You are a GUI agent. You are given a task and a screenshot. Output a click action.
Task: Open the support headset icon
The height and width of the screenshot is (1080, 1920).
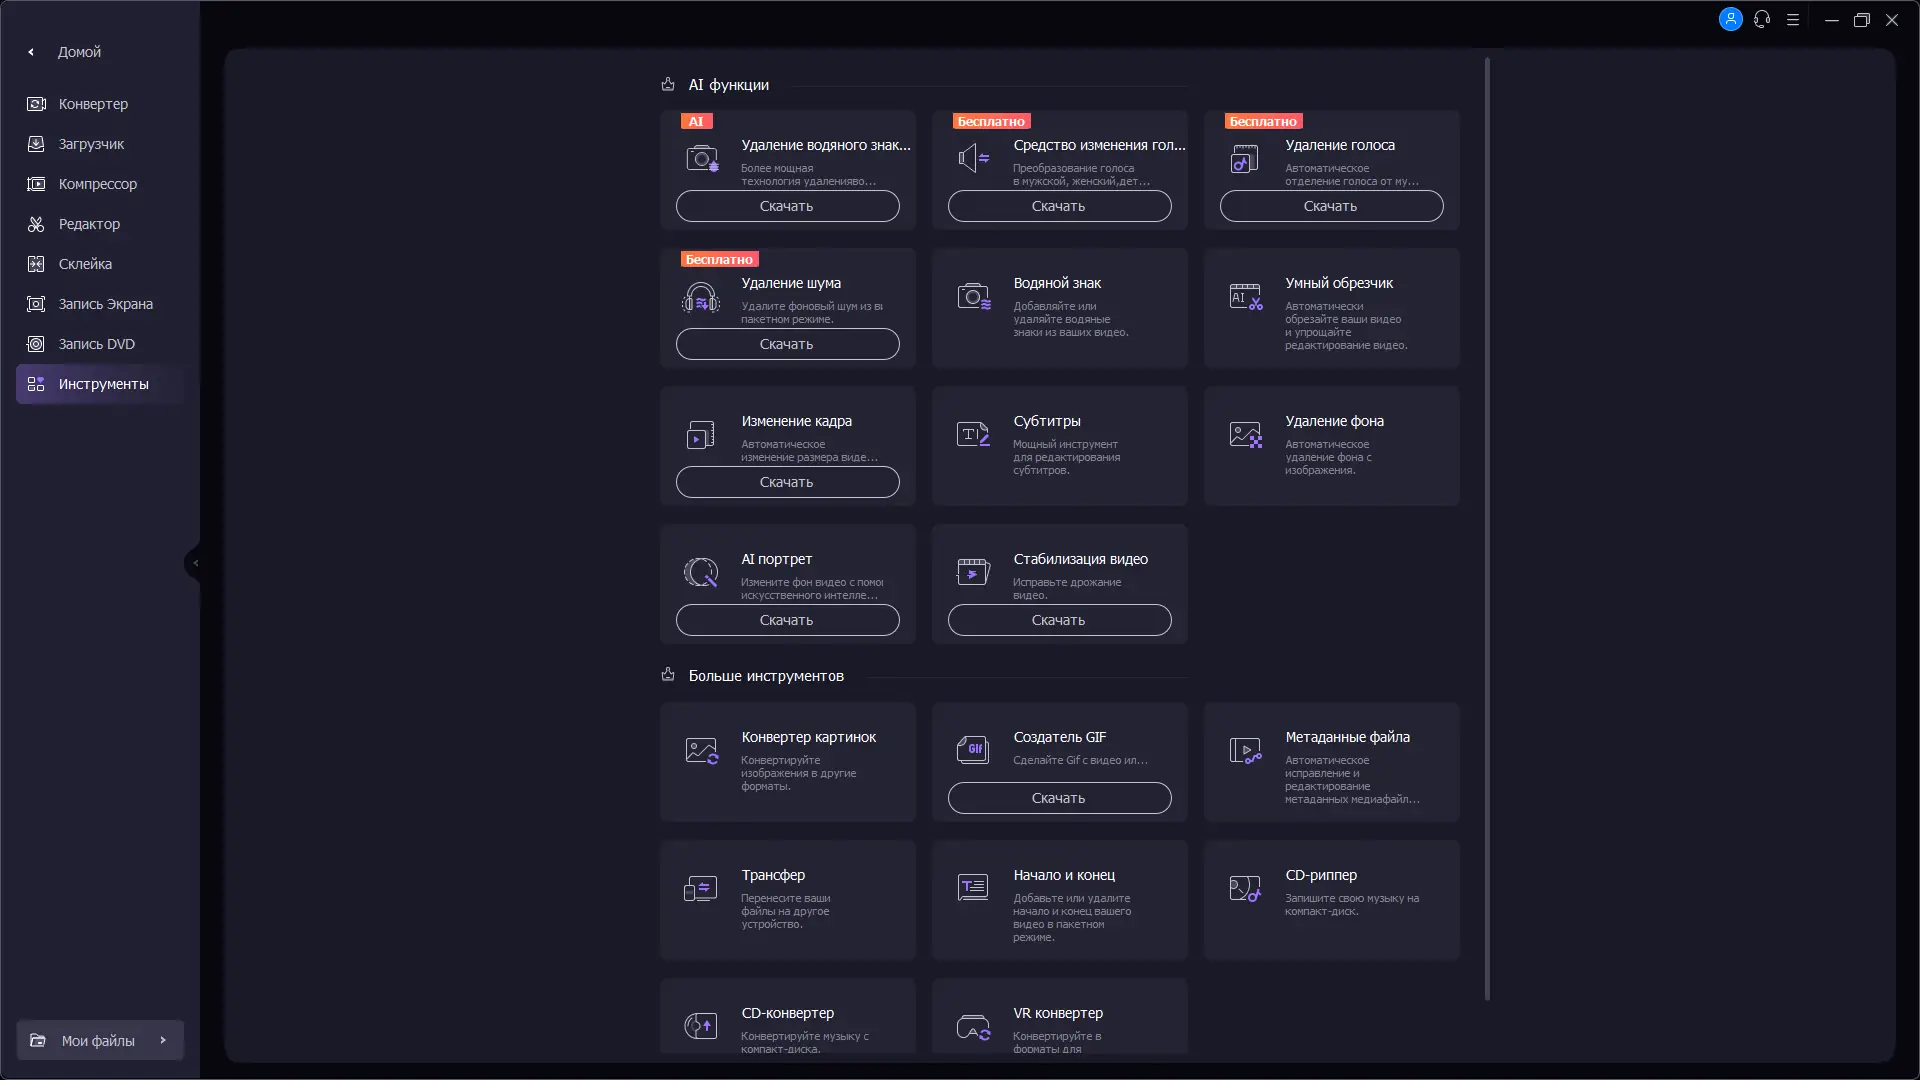point(1762,20)
